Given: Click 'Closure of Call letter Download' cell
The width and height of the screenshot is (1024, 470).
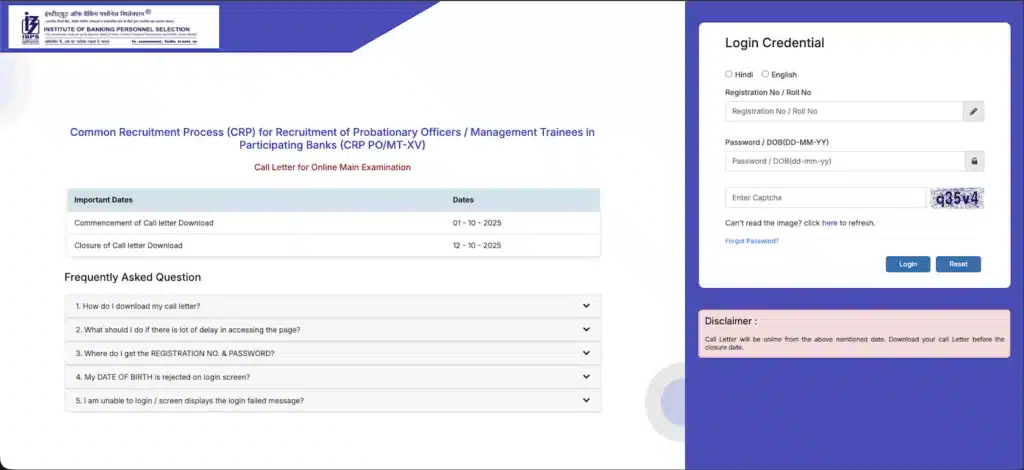Looking at the screenshot, I should pyautogui.click(x=128, y=246).
